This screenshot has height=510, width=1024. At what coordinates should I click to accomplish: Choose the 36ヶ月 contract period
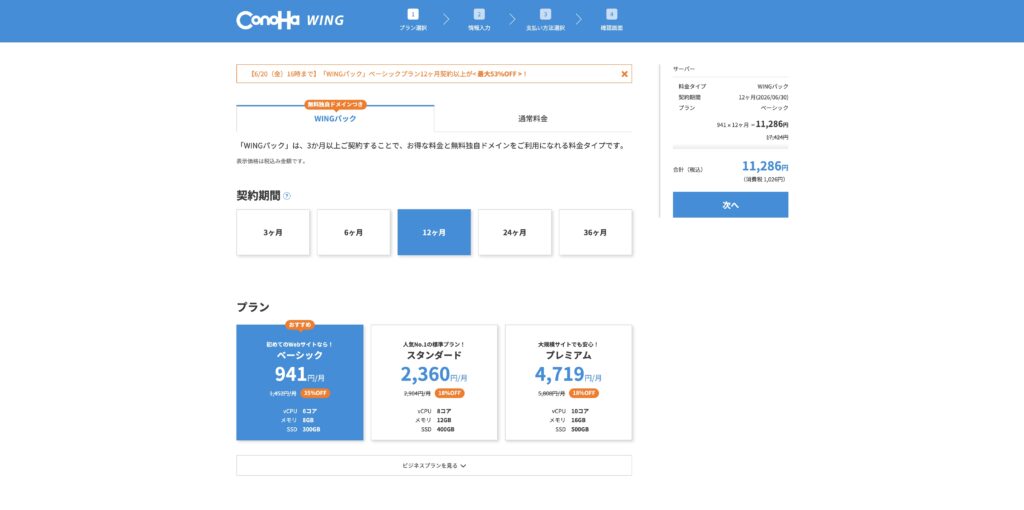[596, 232]
